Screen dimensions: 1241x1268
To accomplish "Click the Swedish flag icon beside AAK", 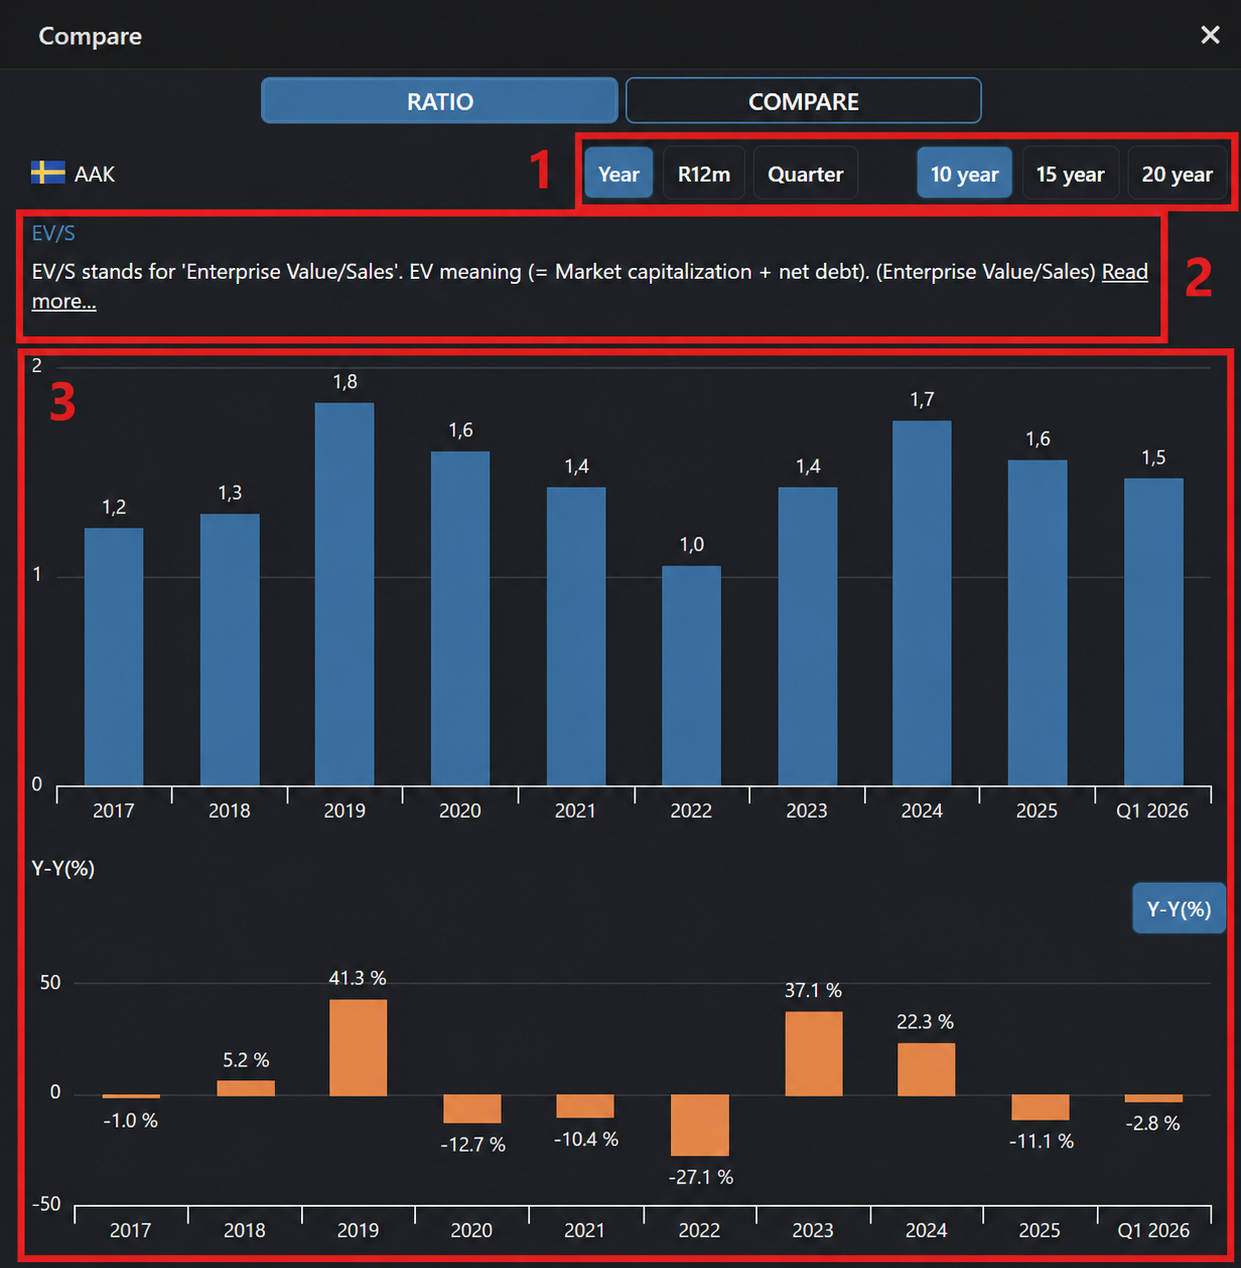I will [x=48, y=173].
